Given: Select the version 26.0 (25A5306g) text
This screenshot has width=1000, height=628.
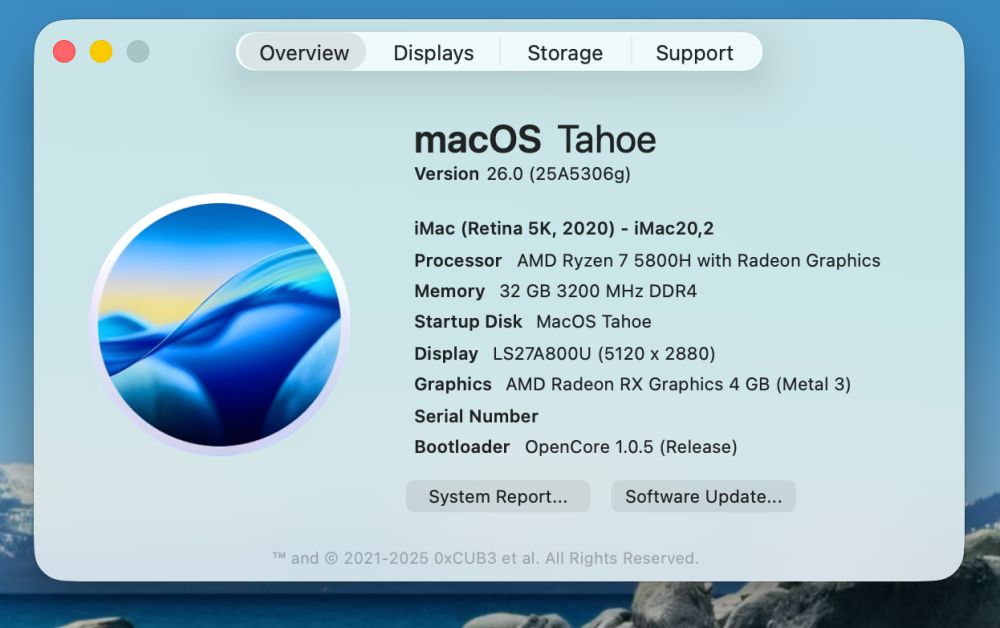Looking at the screenshot, I should [522, 174].
